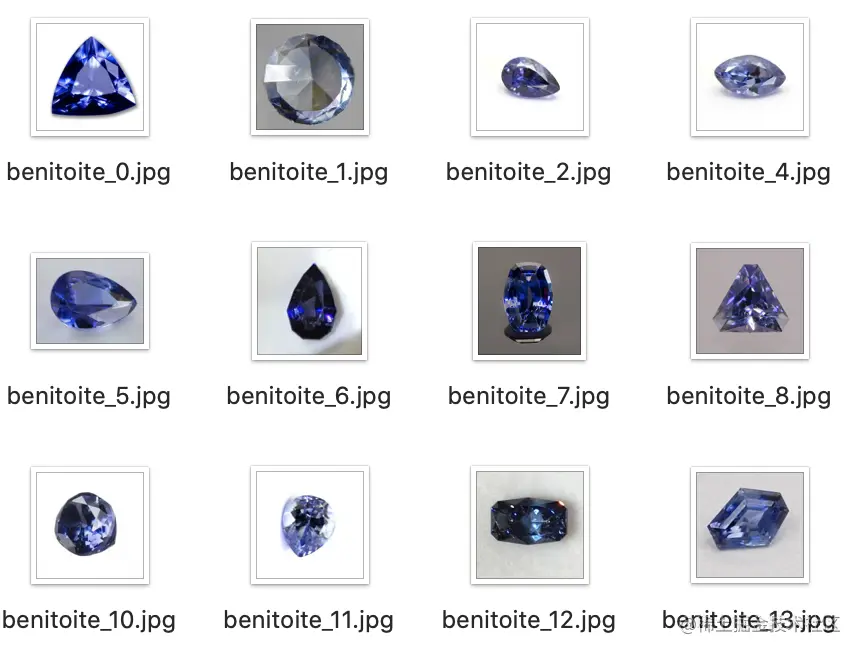This screenshot has height=654, width=860.
Task: Select the benitoite_12.jpg rectangular gem thumbnail
Action: [530, 525]
